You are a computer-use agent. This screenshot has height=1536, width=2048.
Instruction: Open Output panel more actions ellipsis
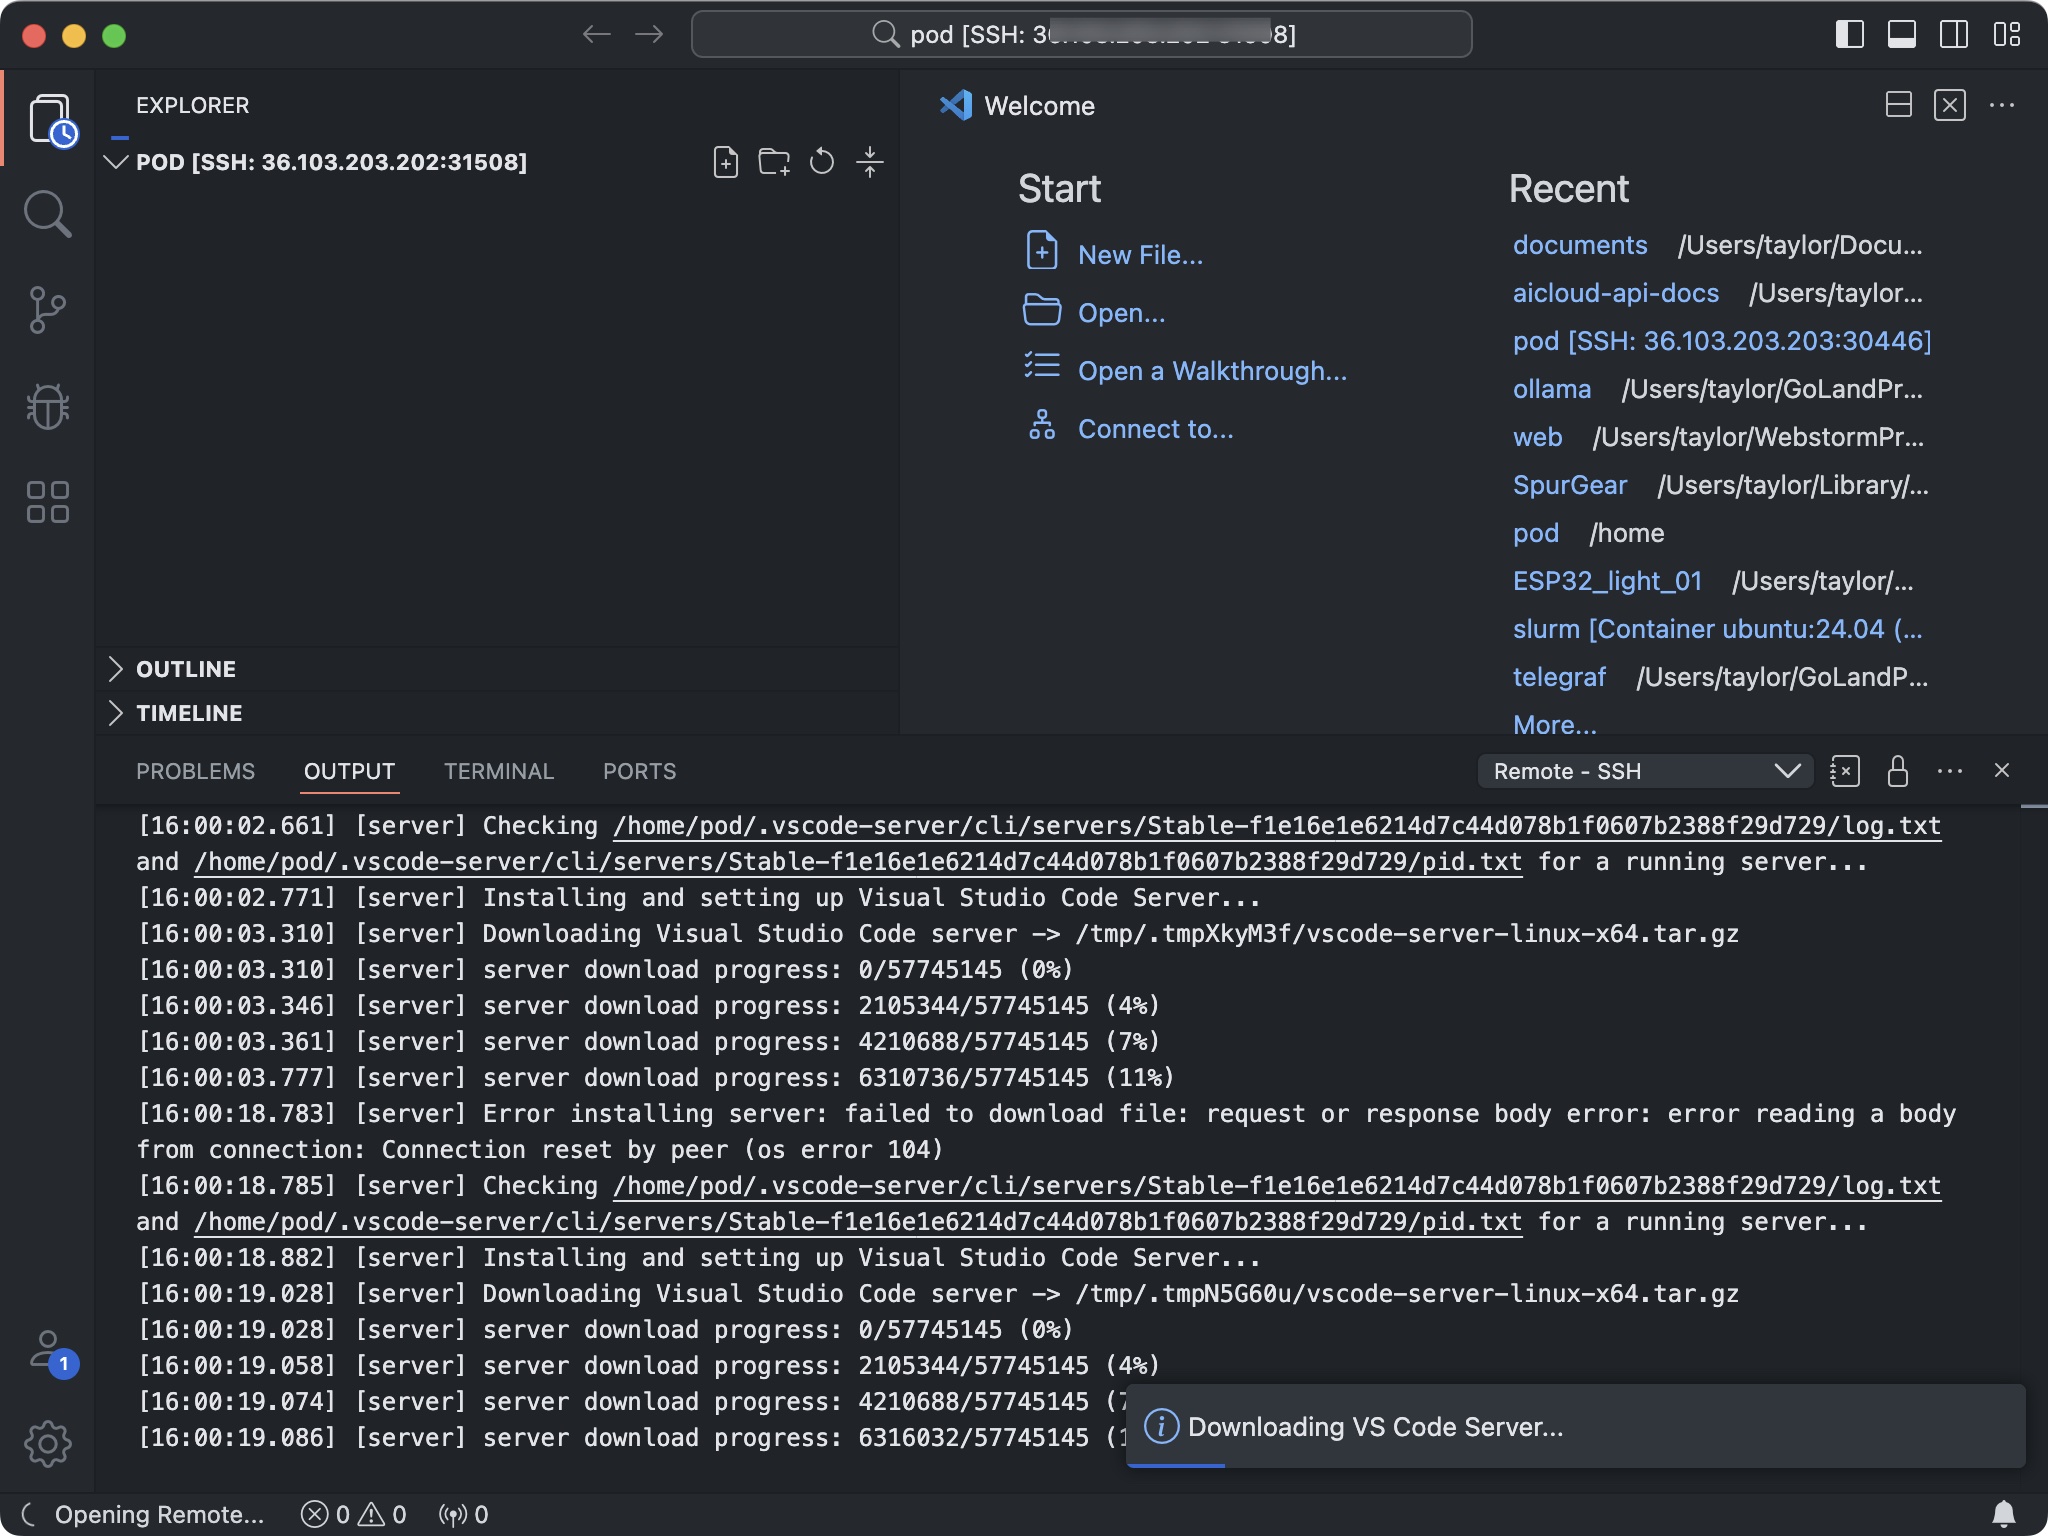(1950, 771)
